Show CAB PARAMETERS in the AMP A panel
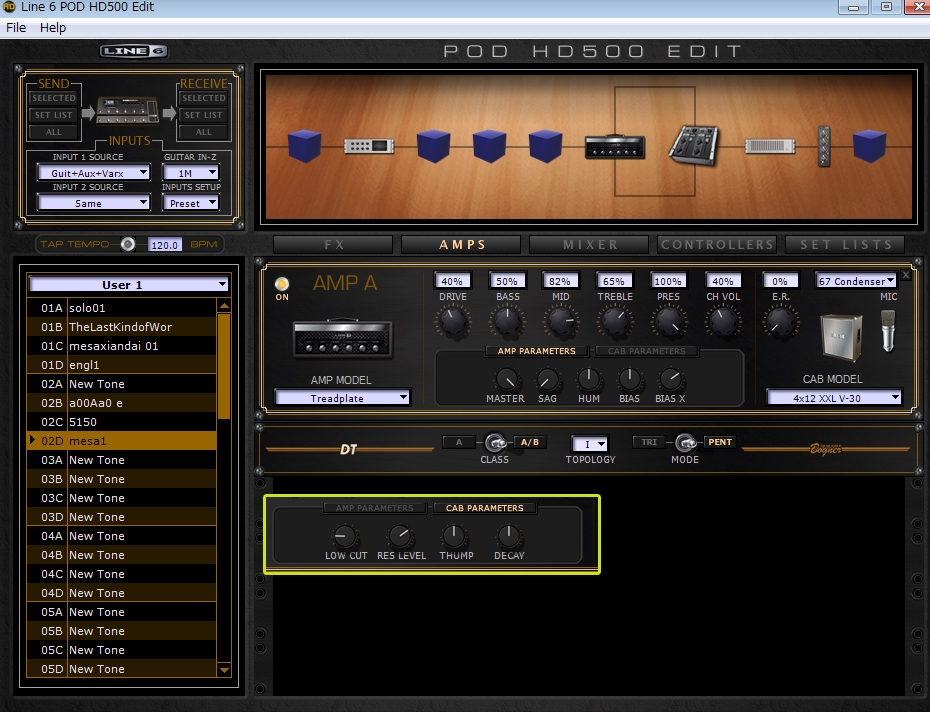 coord(646,351)
